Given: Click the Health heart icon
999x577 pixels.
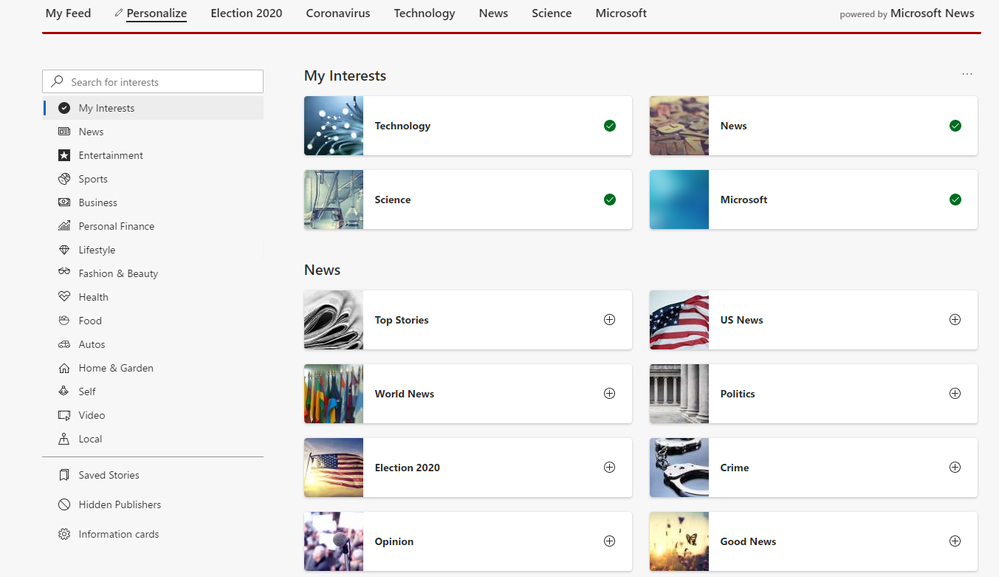Looking at the screenshot, I should [x=64, y=297].
